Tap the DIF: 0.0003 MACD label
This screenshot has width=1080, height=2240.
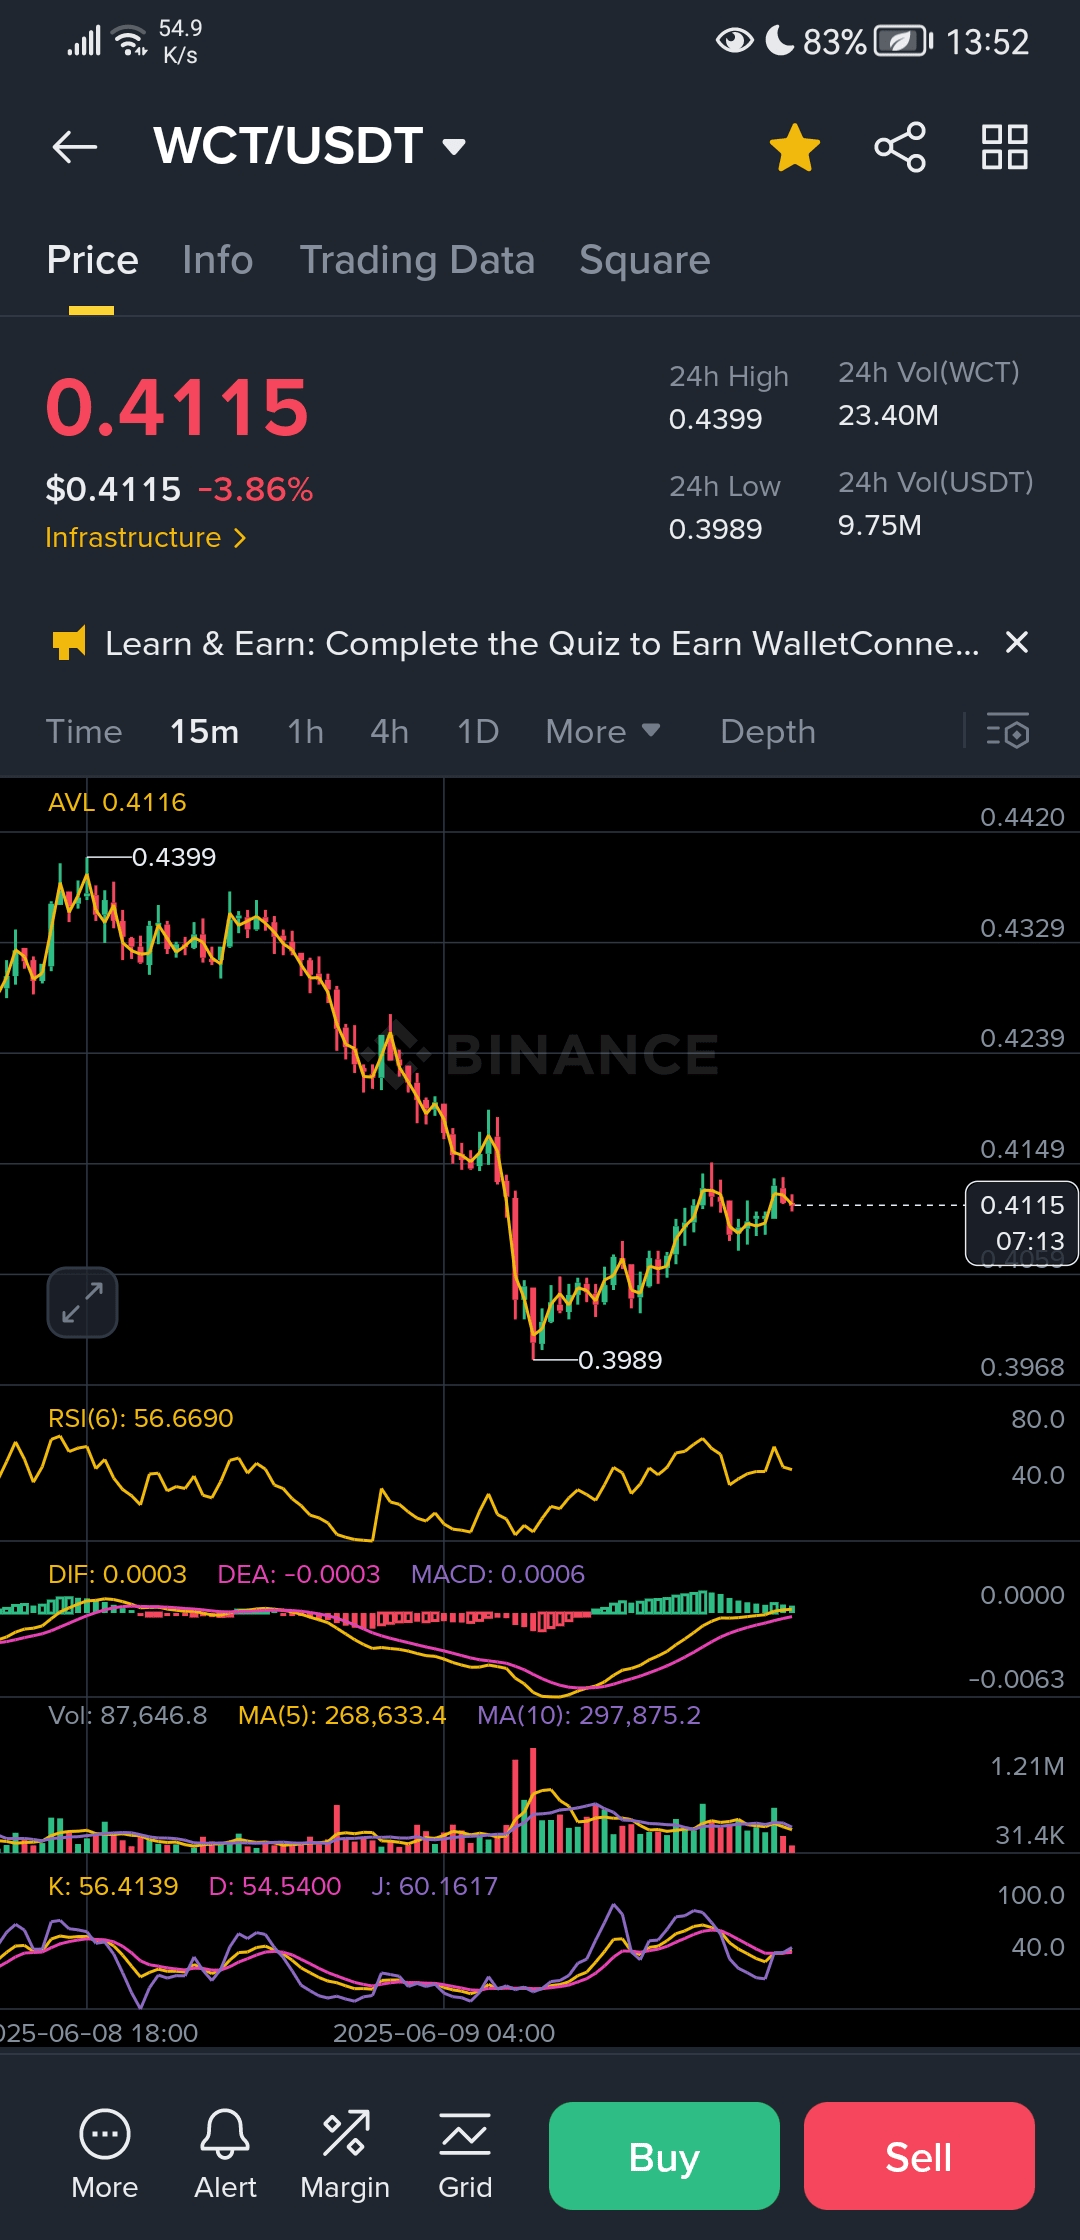(117, 1574)
